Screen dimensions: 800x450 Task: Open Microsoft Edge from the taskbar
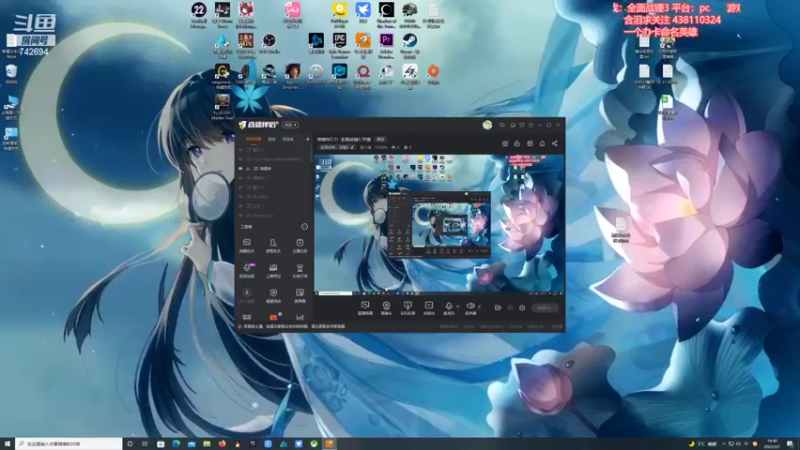click(x=176, y=444)
